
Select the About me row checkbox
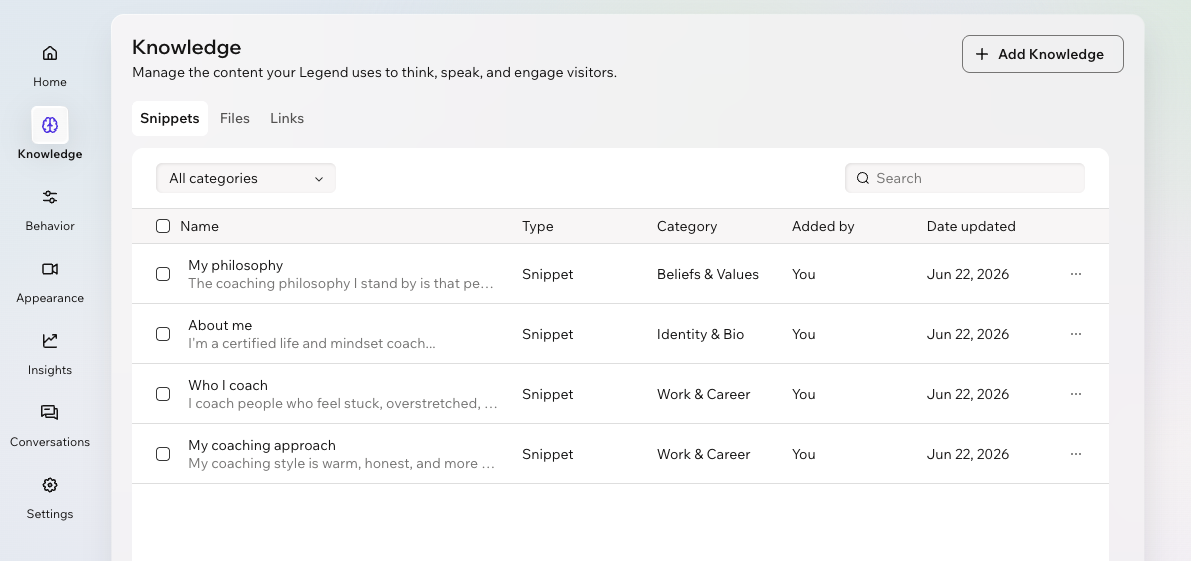163,334
